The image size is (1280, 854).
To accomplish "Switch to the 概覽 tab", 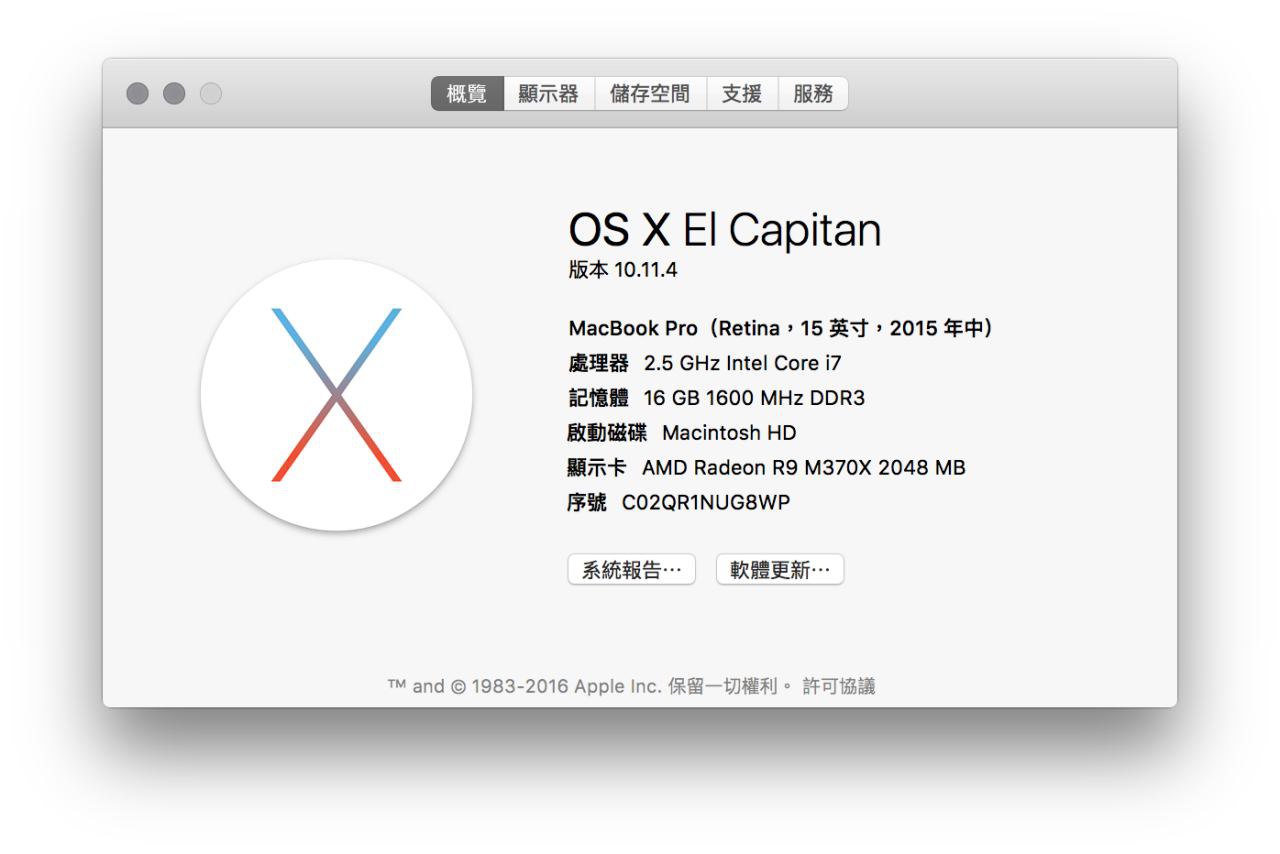I will 467,94.
